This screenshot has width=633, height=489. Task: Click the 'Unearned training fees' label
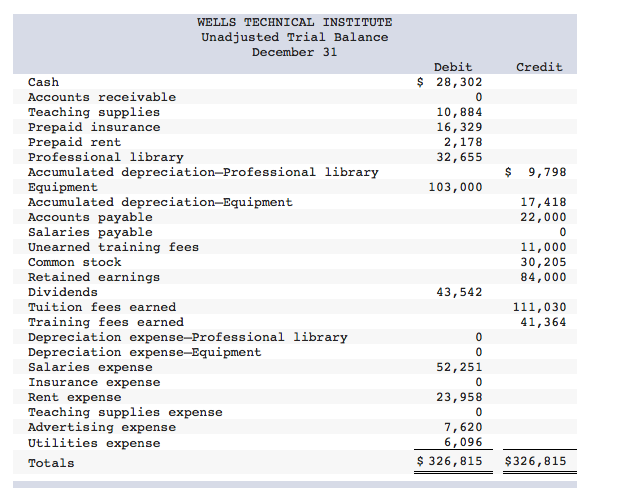click(x=113, y=247)
